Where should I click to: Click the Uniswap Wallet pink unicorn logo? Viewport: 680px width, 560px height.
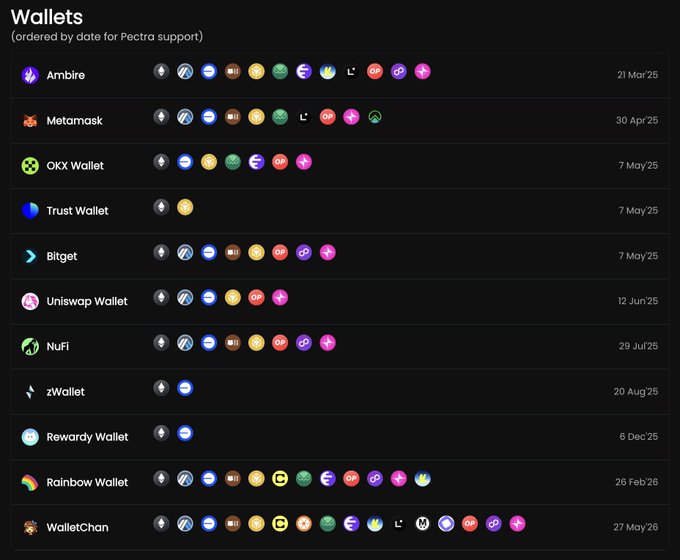[30, 301]
